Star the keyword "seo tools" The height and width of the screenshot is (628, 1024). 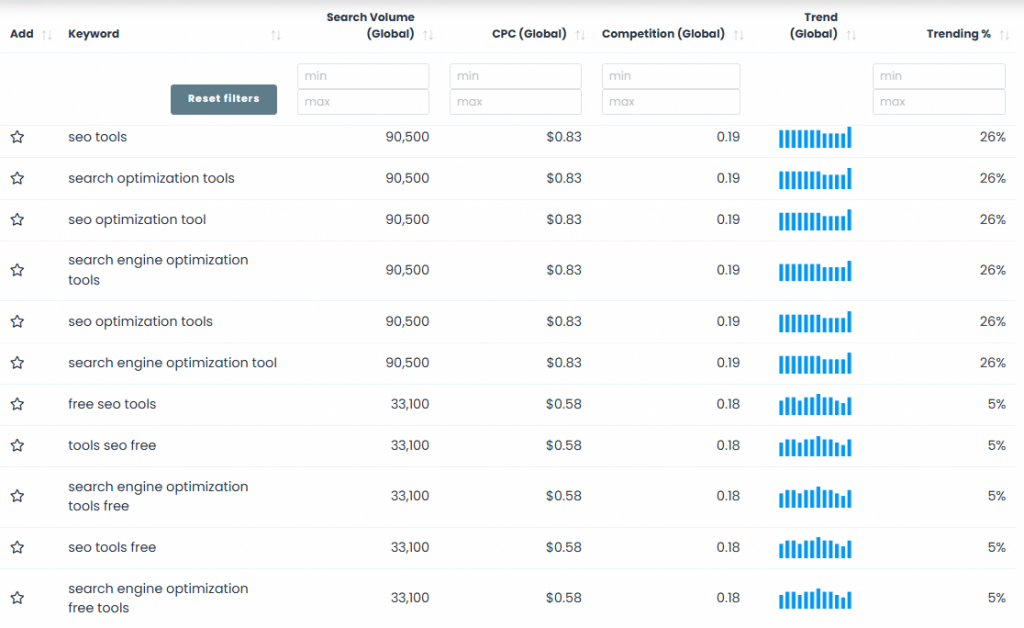[17, 137]
